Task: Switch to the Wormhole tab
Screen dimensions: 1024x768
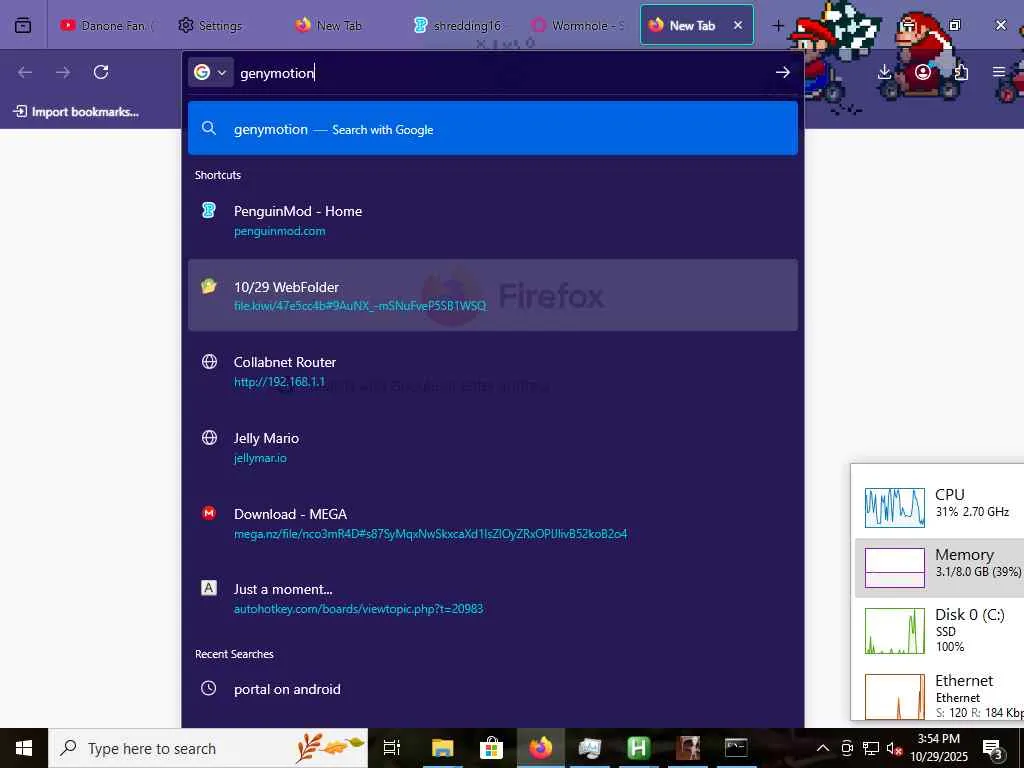Action: click(x=576, y=25)
